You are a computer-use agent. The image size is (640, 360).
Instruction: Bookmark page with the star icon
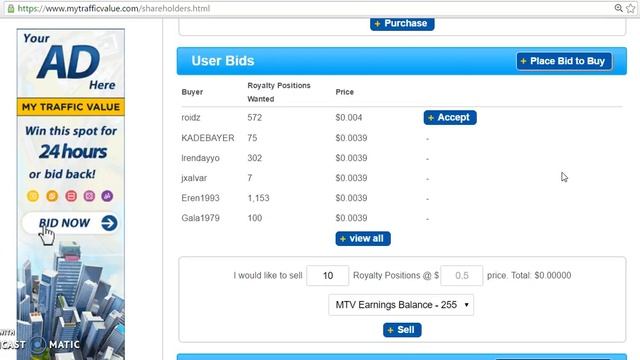click(631, 8)
